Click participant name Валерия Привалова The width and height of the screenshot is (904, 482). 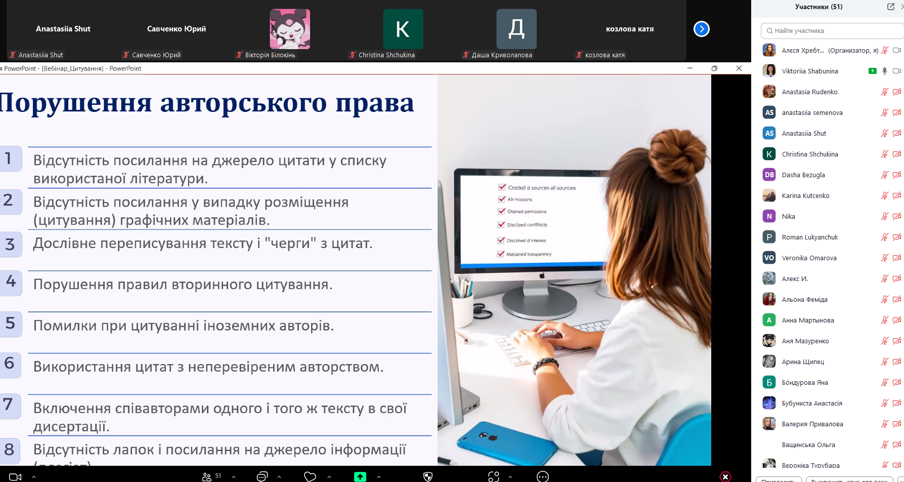(812, 424)
